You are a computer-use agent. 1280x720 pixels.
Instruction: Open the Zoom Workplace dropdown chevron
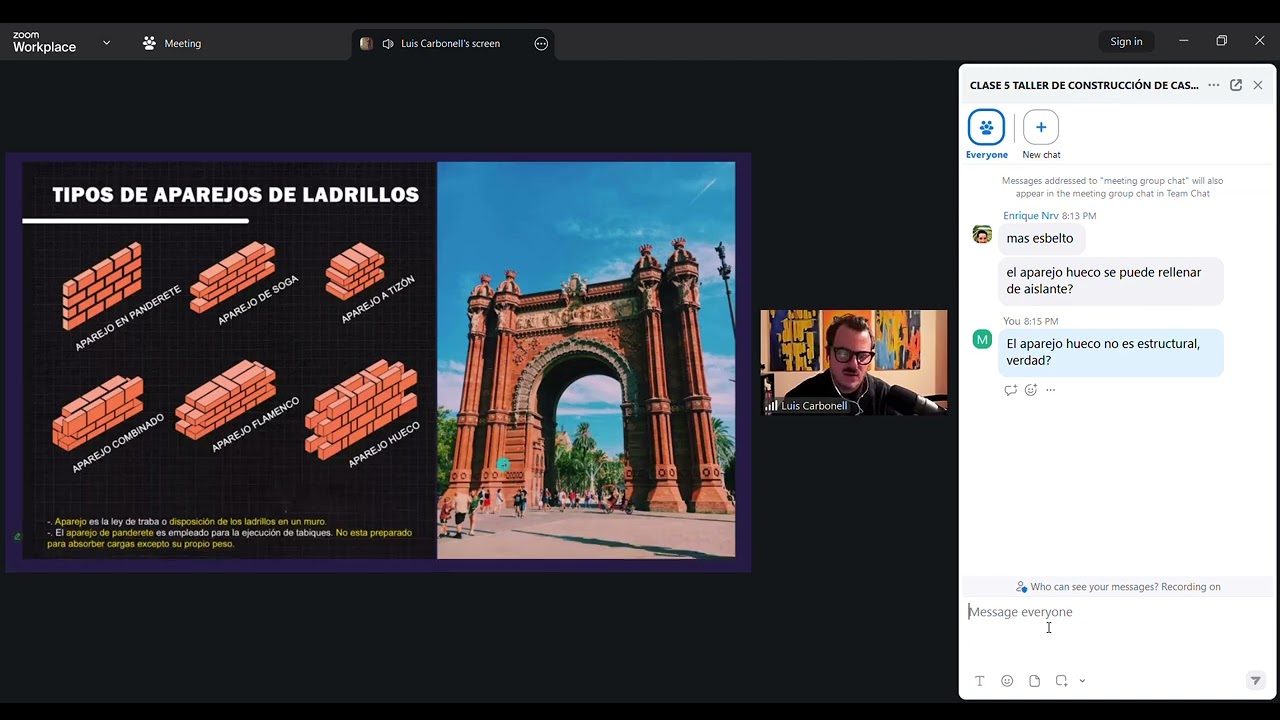tap(106, 43)
